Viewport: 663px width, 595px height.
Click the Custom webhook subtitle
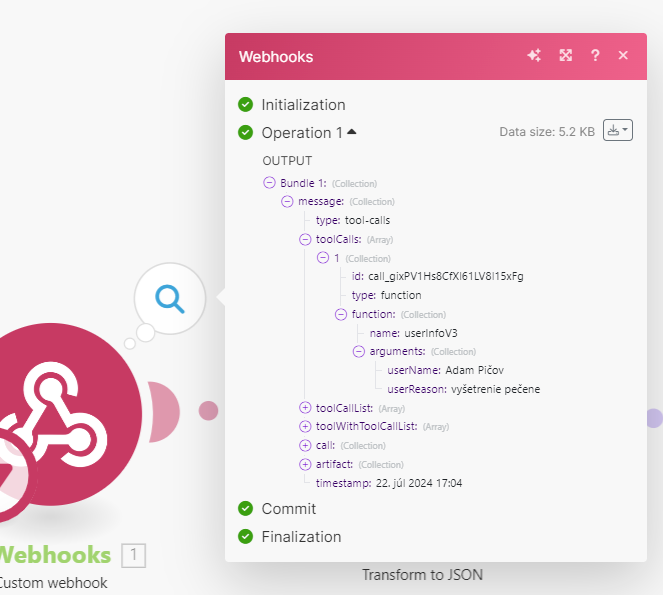coord(53,583)
